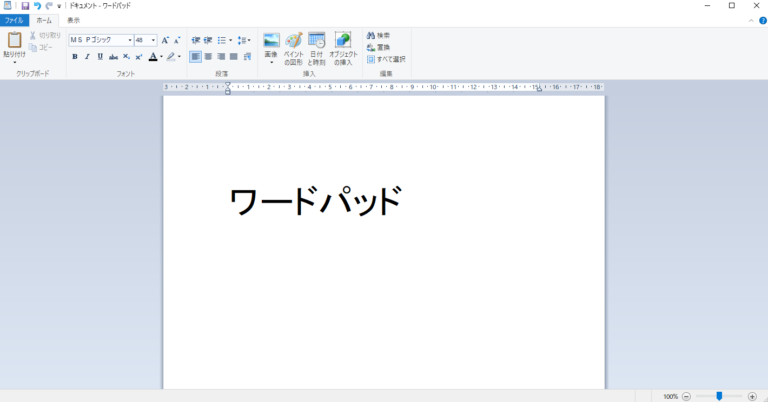This screenshot has width=768, height=402.
Task: Click 切り取り cut button
Action: [x=45, y=35]
